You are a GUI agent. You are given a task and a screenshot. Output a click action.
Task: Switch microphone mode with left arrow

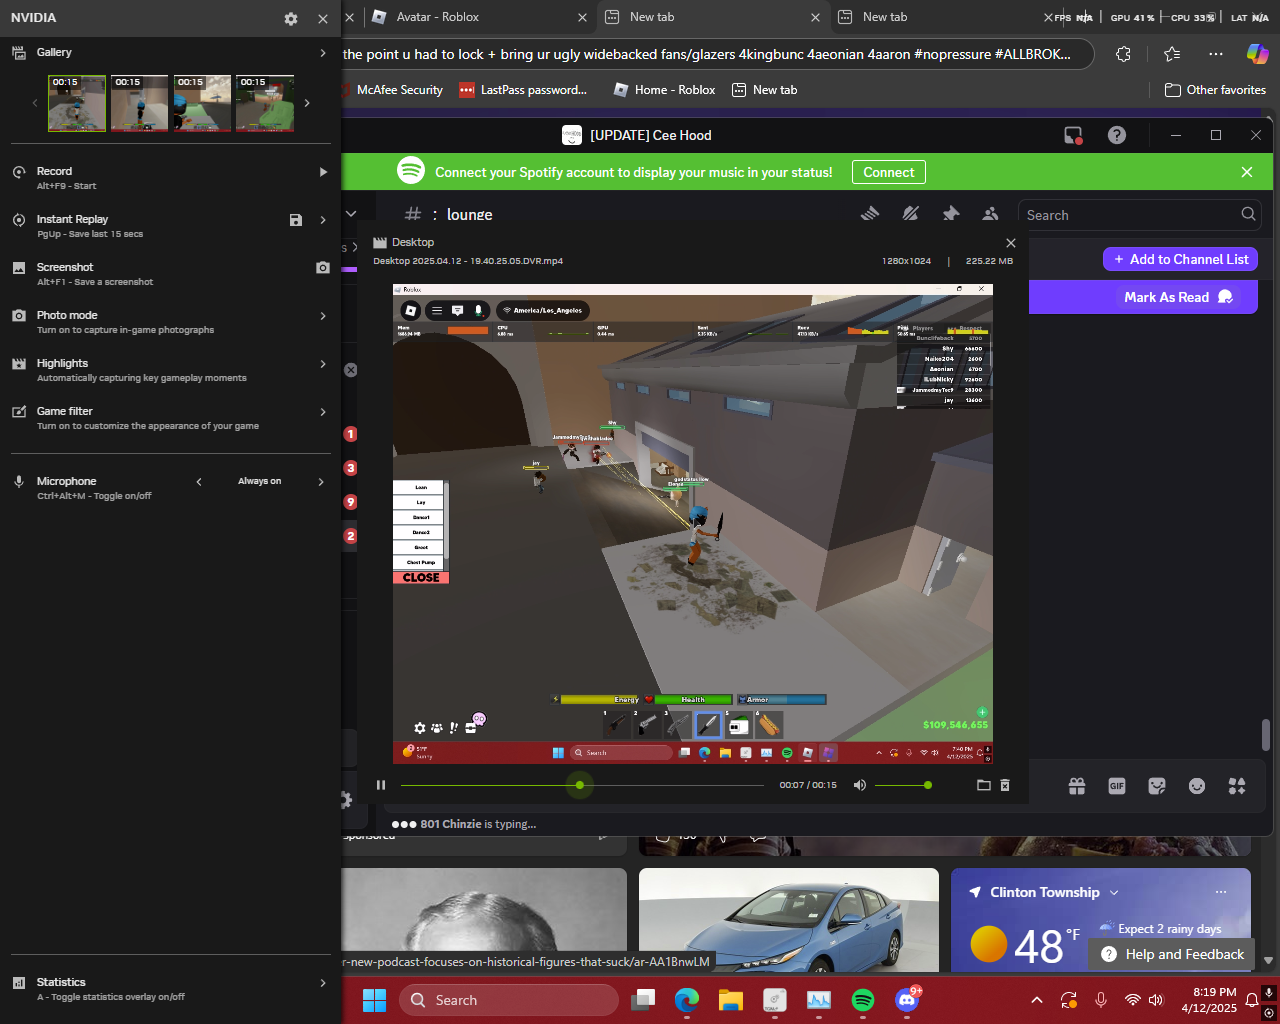click(x=199, y=482)
